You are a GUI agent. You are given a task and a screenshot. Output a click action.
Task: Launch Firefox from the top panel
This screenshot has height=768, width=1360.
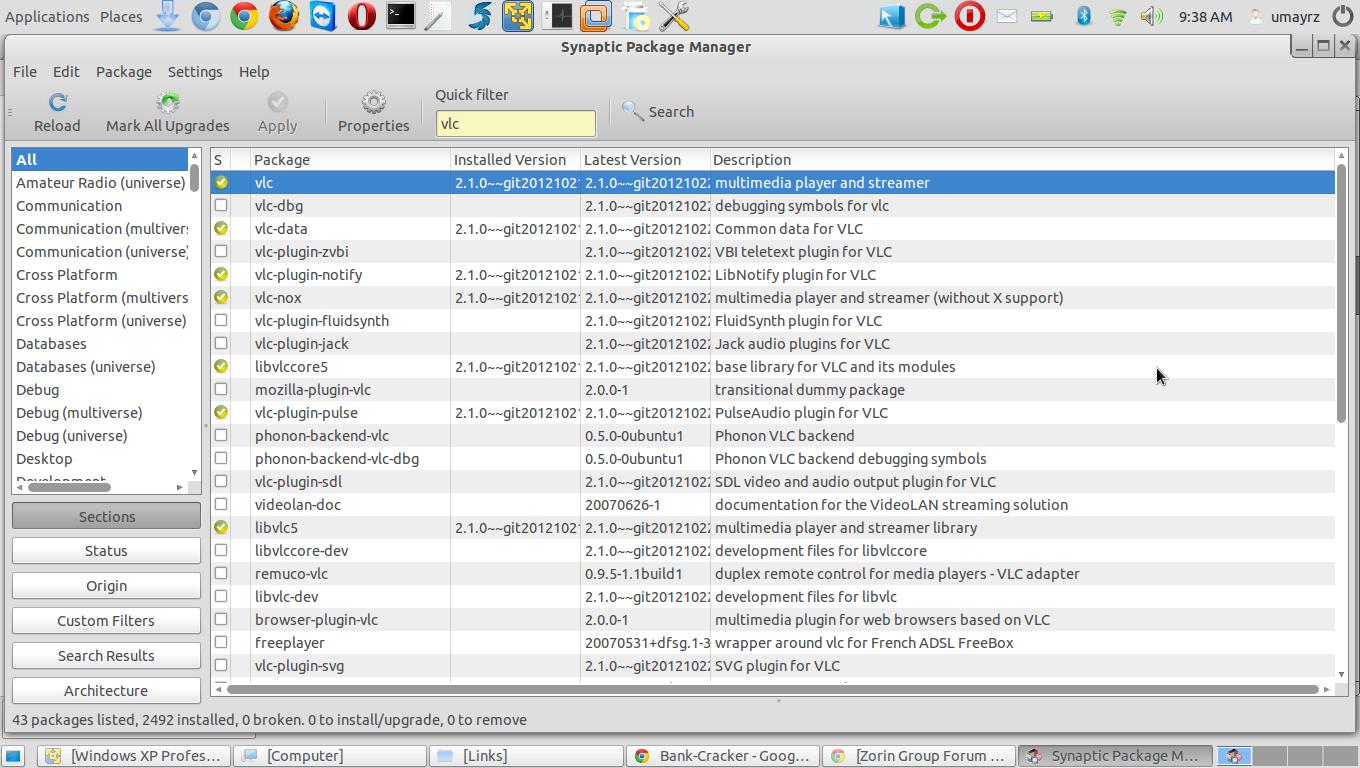284,17
